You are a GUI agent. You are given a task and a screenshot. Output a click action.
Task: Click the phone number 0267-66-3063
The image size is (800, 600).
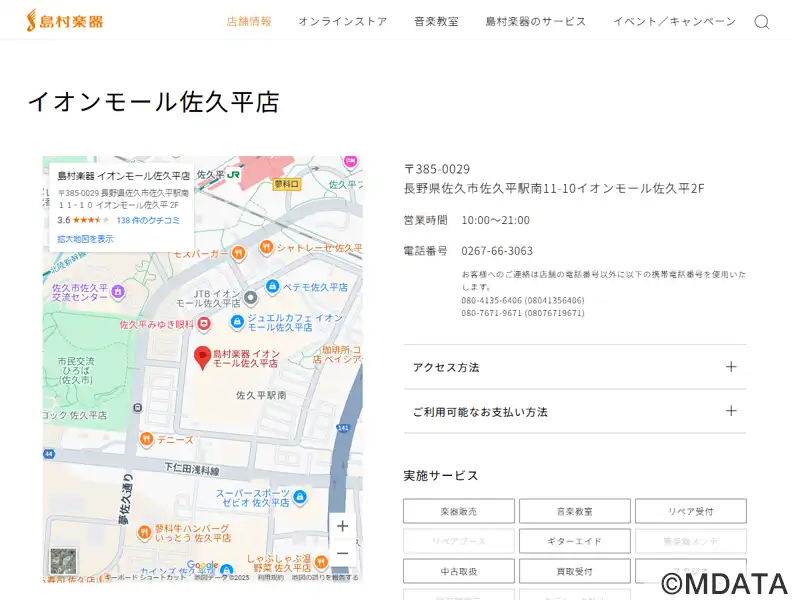497,251
